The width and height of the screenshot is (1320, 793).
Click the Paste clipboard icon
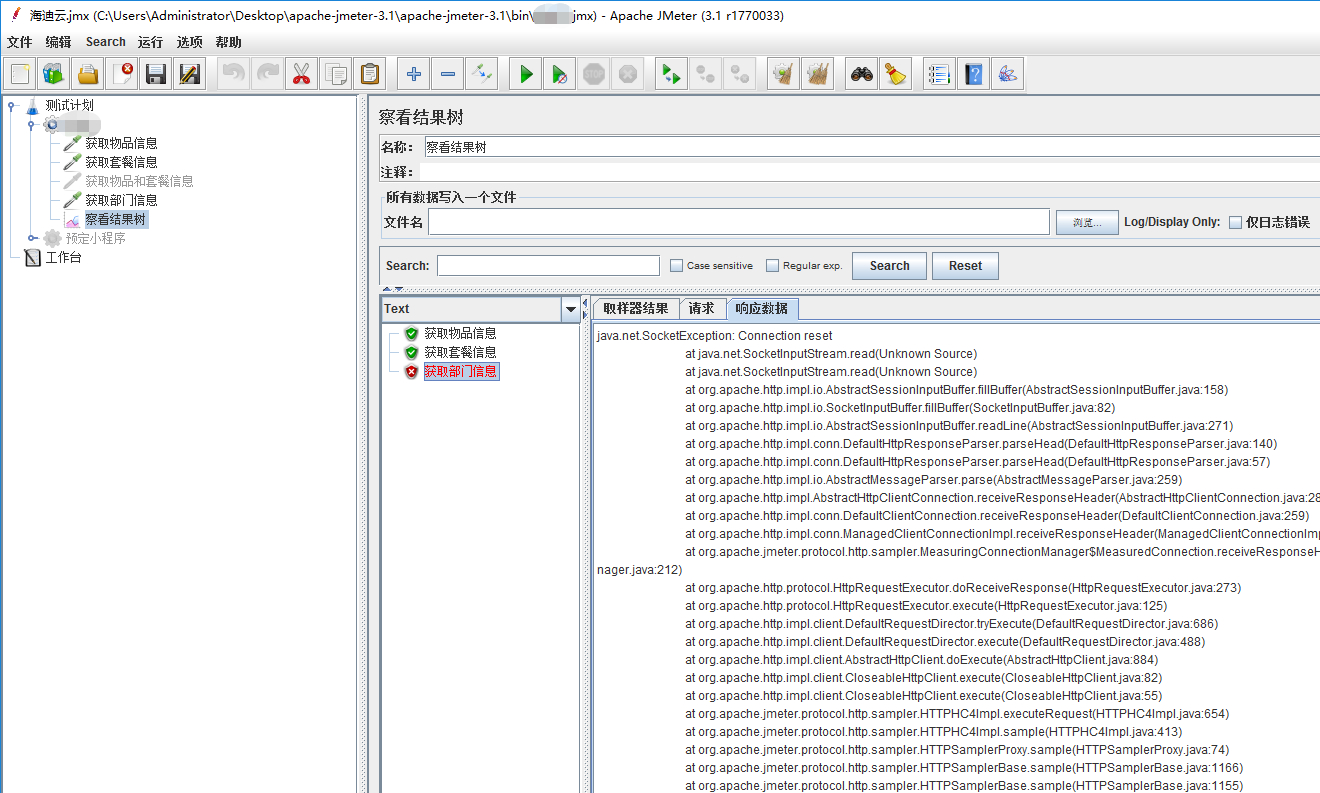[x=369, y=74]
